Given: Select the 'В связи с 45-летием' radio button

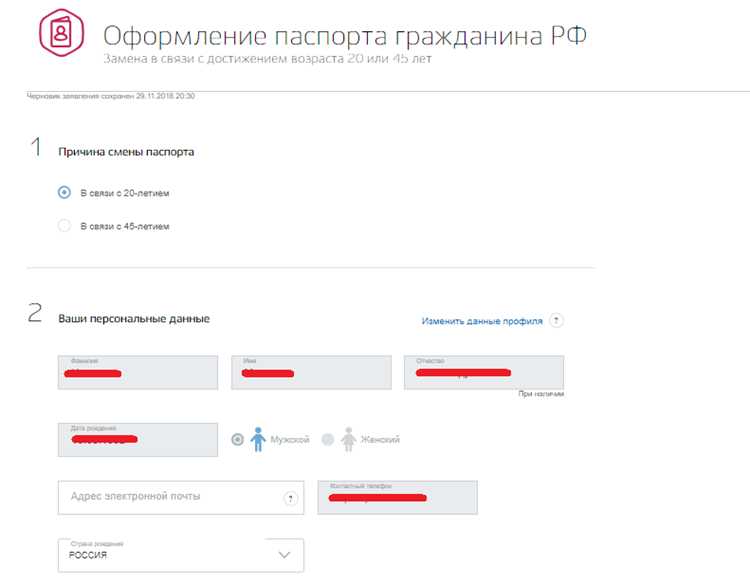Looking at the screenshot, I should (x=64, y=225).
